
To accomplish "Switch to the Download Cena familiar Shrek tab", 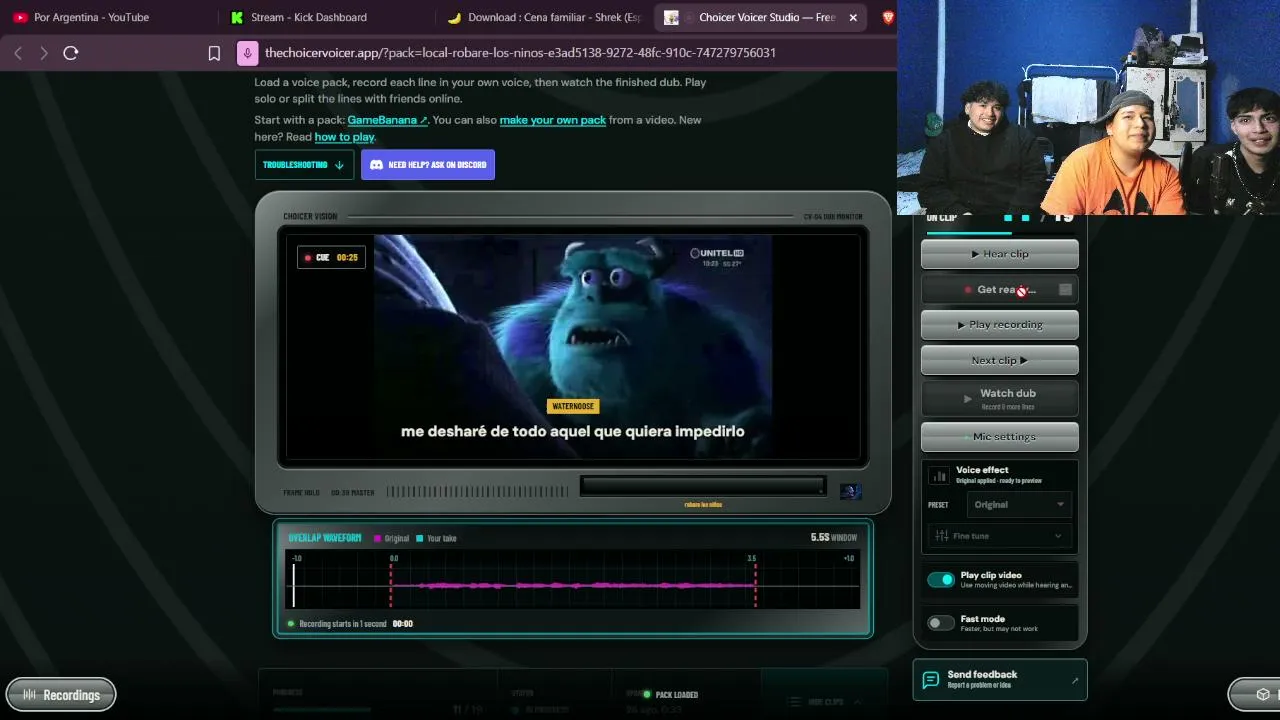I will [x=545, y=17].
